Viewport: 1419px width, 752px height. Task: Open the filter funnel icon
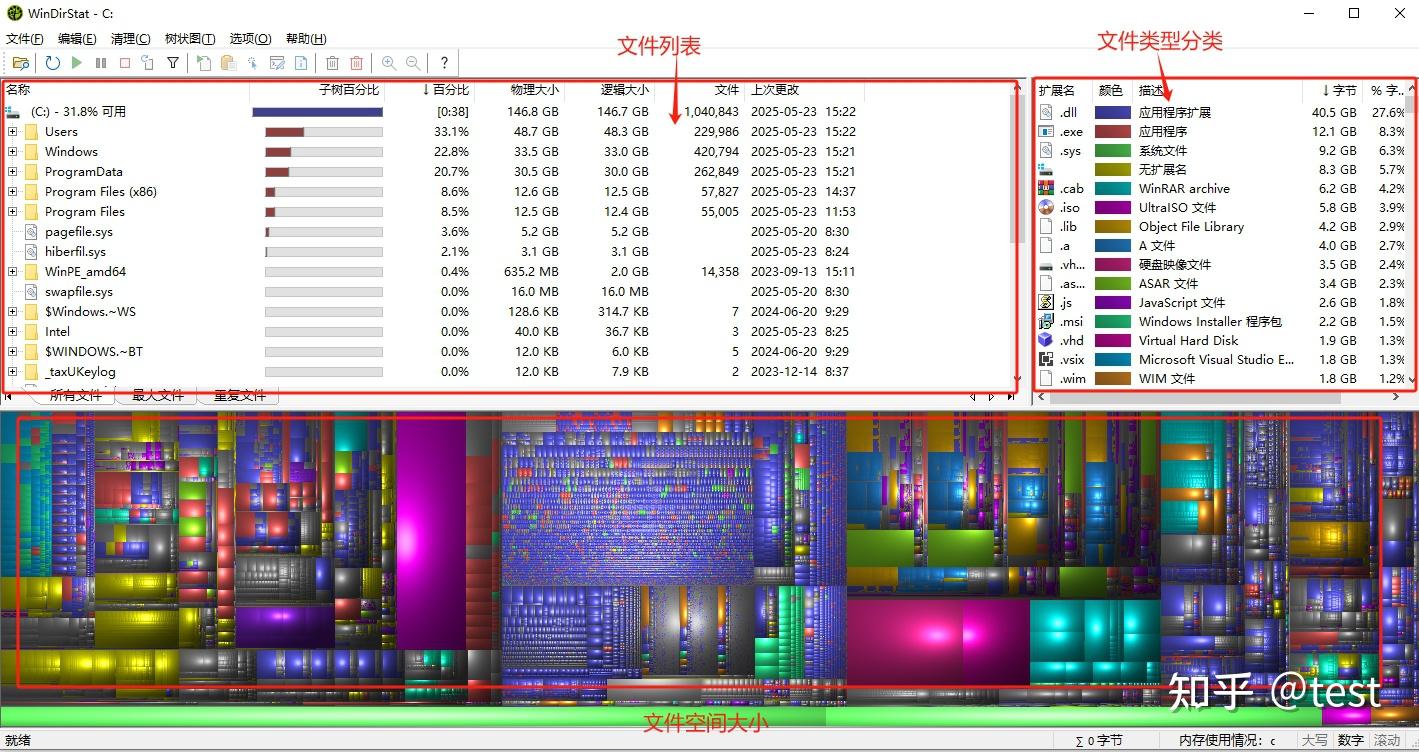click(x=172, y=62)
